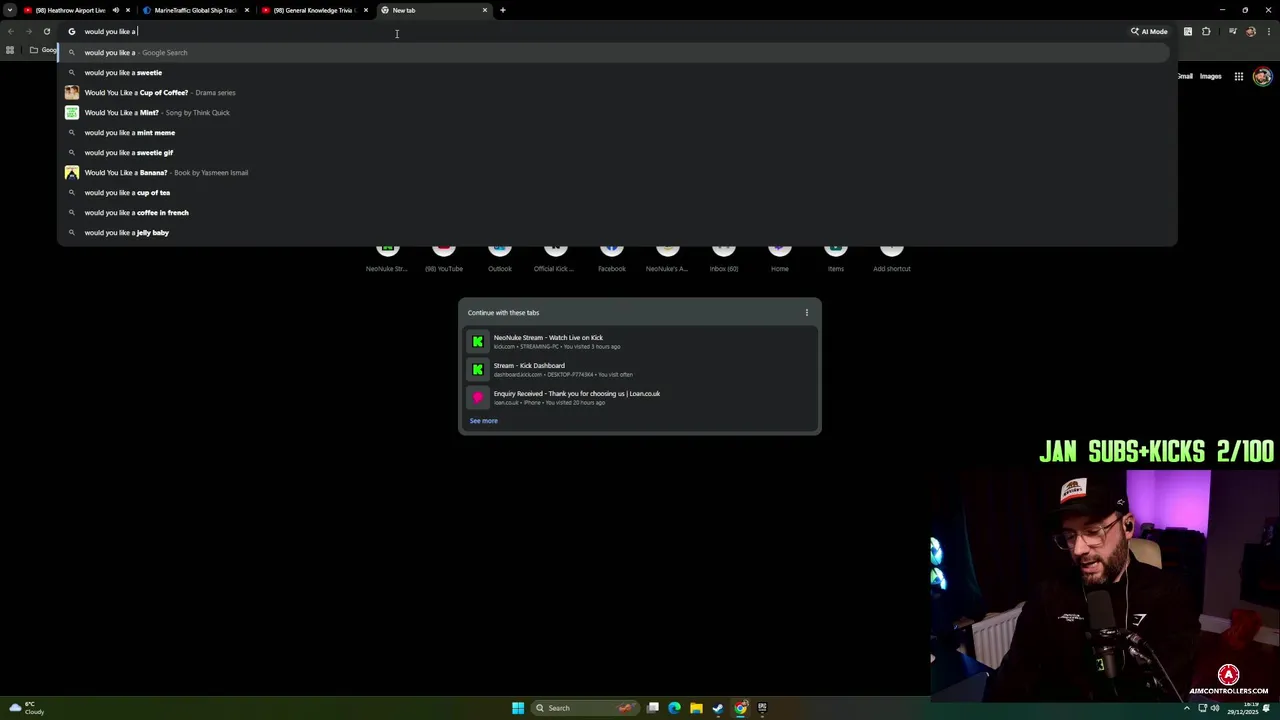Open 'Stream - Kick Dashboard' entry
This screenshot has height=720, width=1280.
[x=640, y=370]
